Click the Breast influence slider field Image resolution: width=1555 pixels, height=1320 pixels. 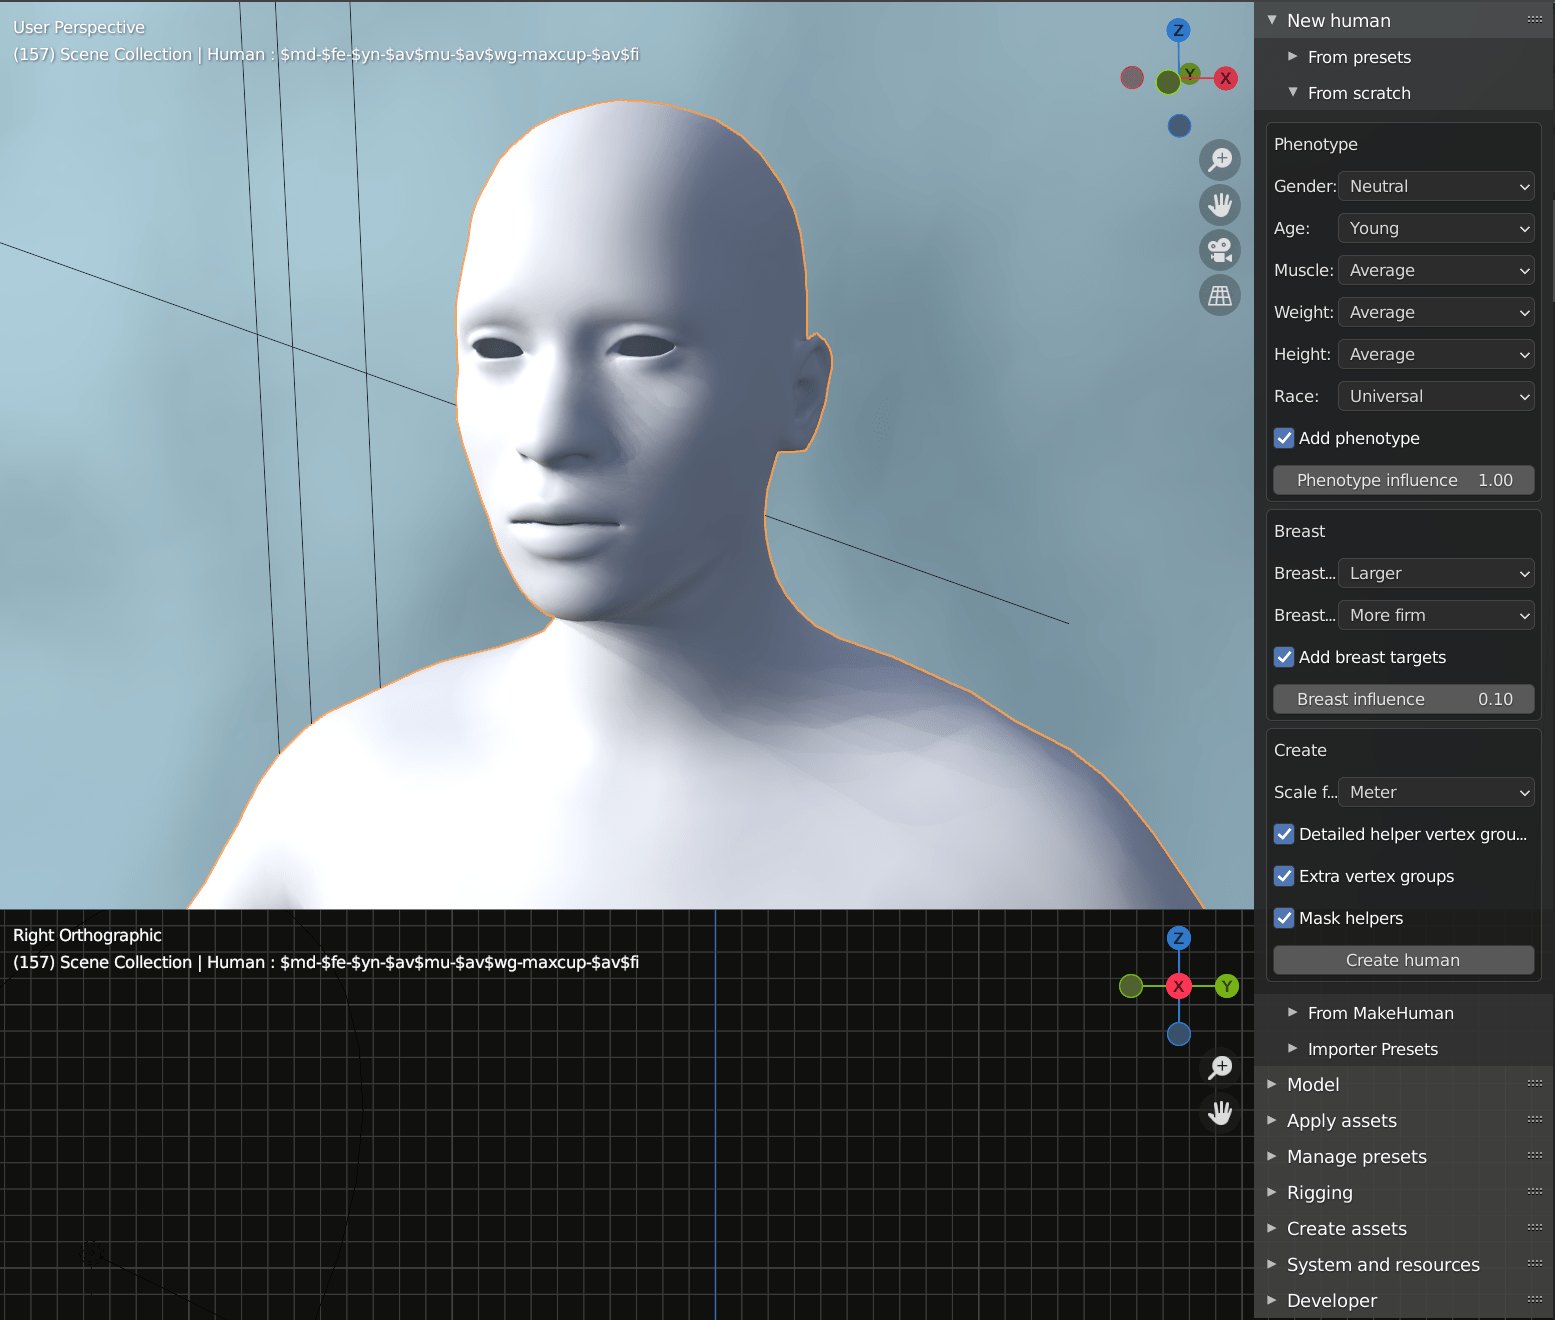[x=1403, y=699]
